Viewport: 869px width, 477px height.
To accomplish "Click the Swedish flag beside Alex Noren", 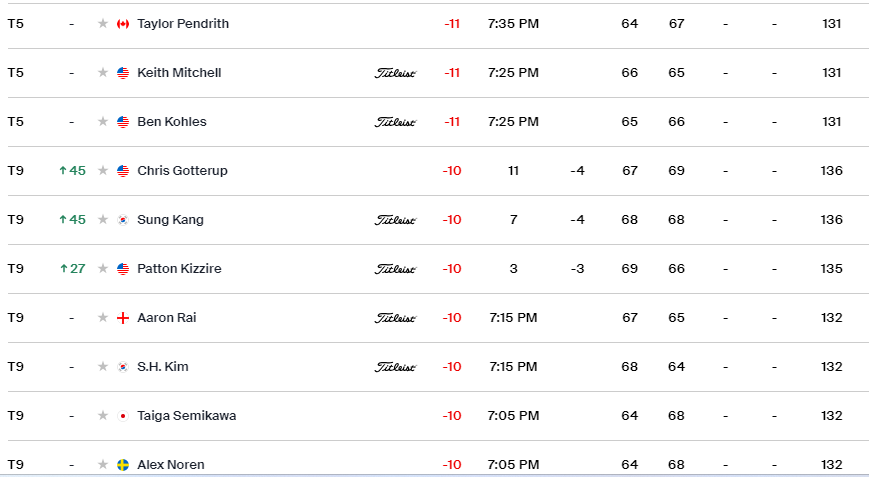I will click(x=123, y=465).
